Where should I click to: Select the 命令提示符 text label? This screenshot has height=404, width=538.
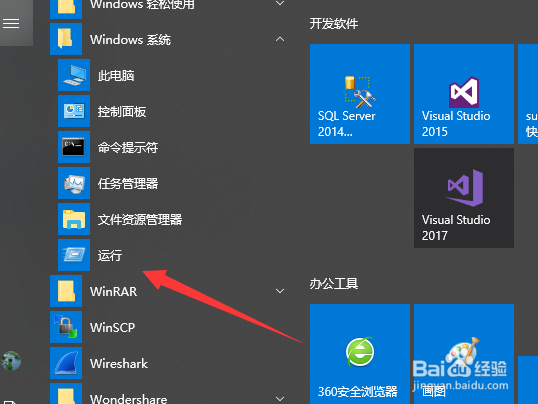(x=128, y=148)
